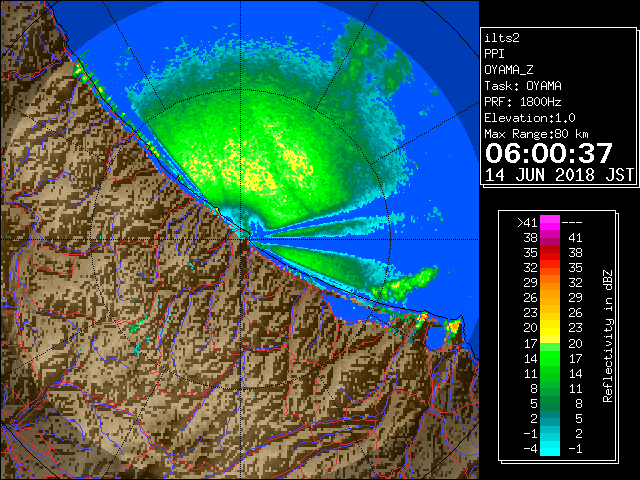Pick the orange 26–29 dBZ legend swatch
Screen dimensions: 640x480
tap(550, 298)
